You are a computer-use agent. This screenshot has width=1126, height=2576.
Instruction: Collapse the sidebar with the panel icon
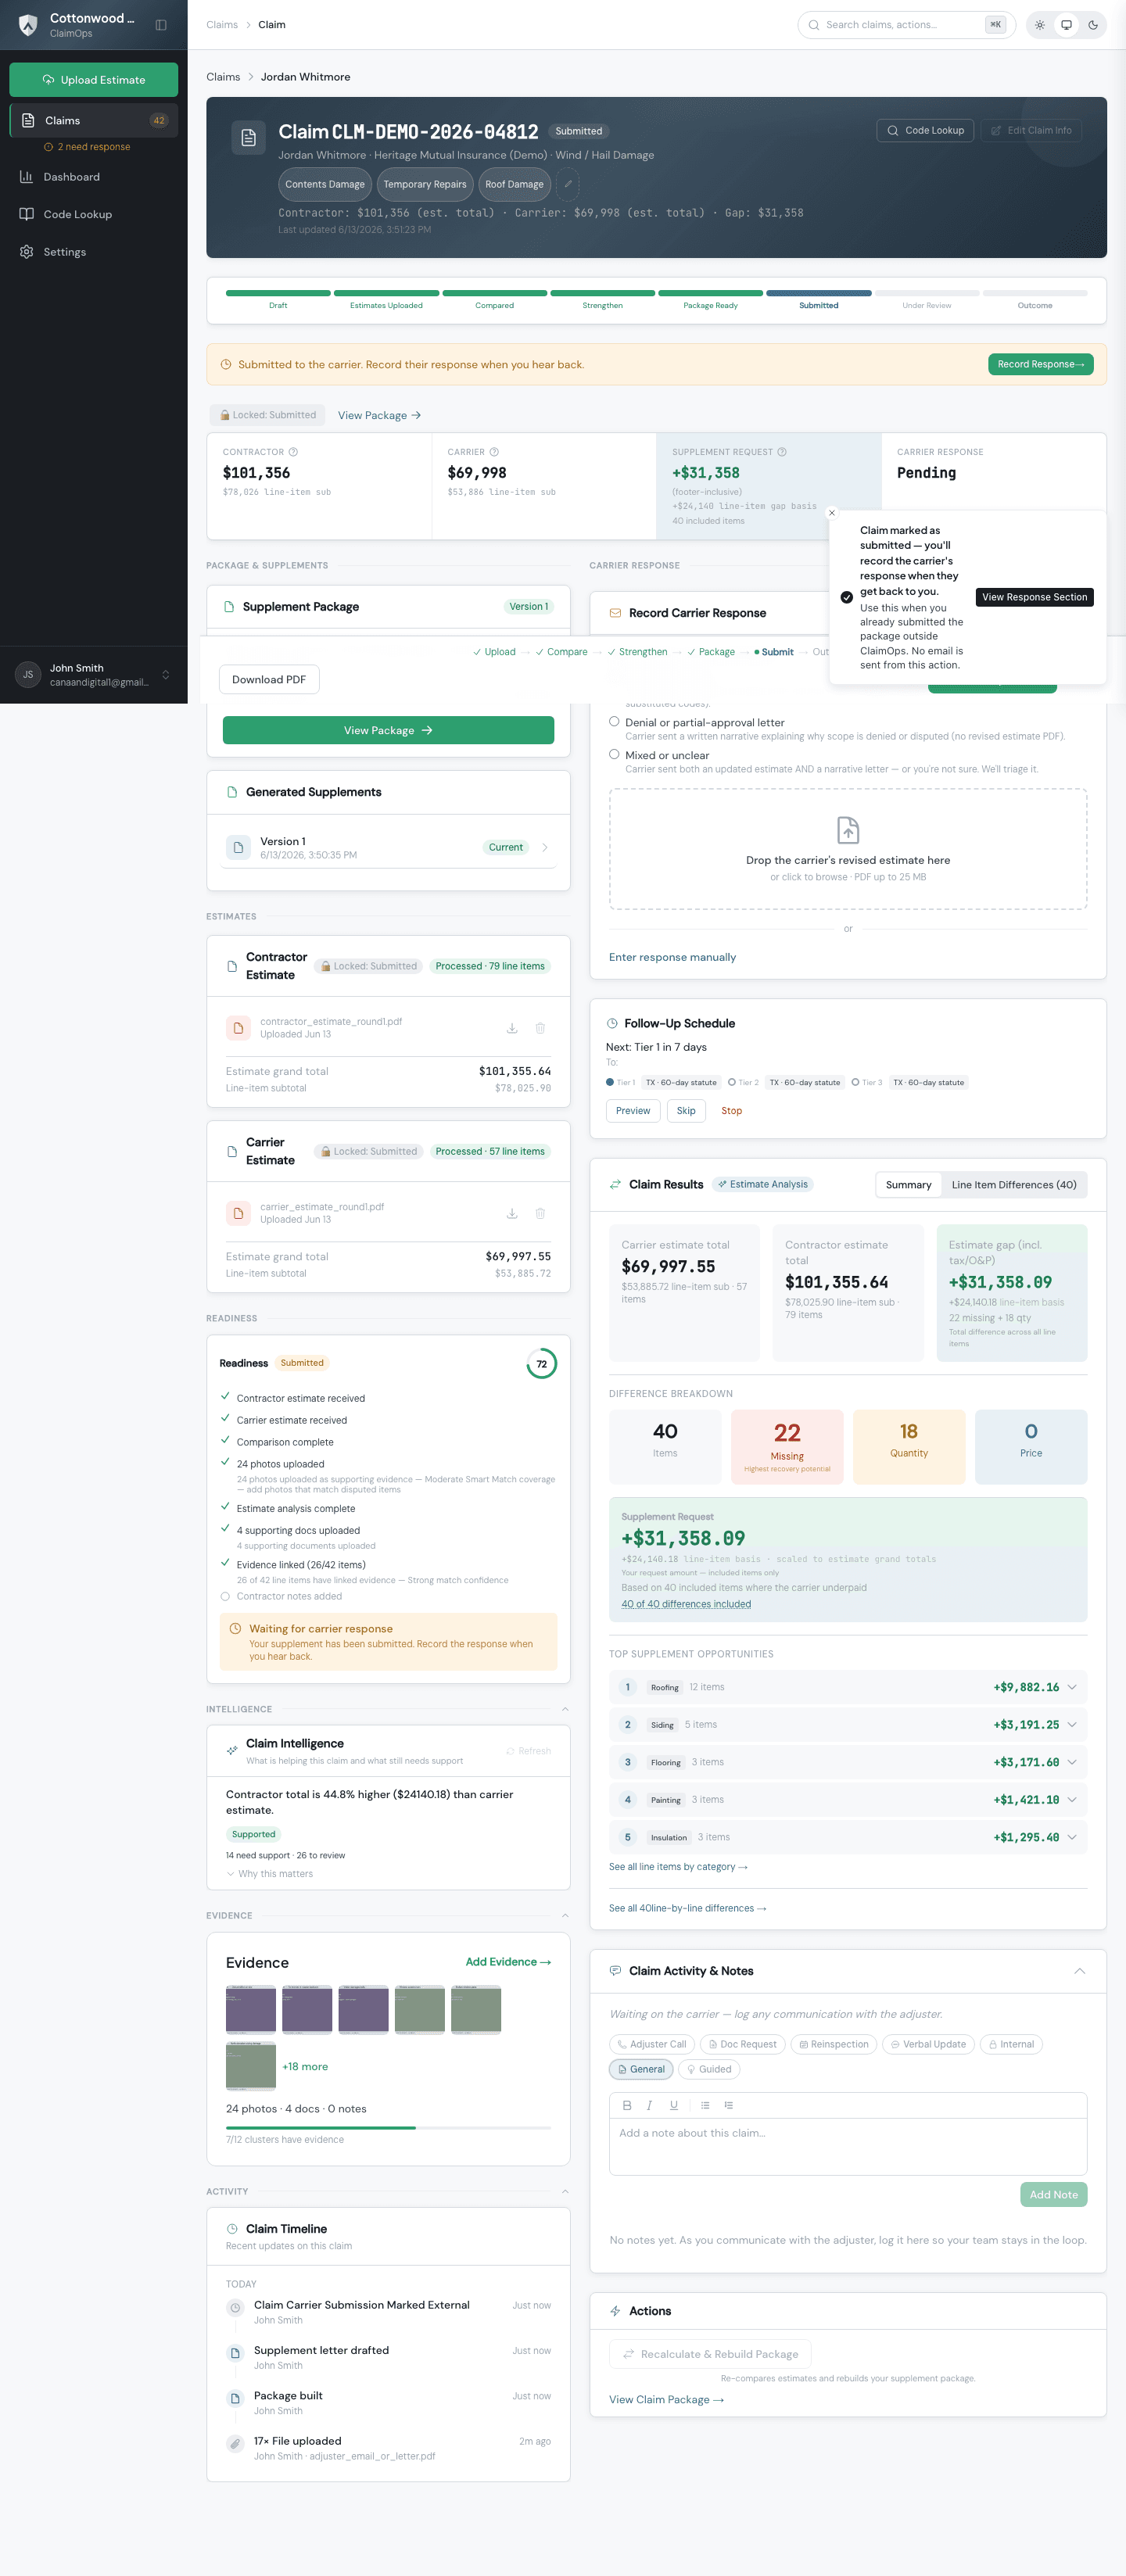coord(161,25)
